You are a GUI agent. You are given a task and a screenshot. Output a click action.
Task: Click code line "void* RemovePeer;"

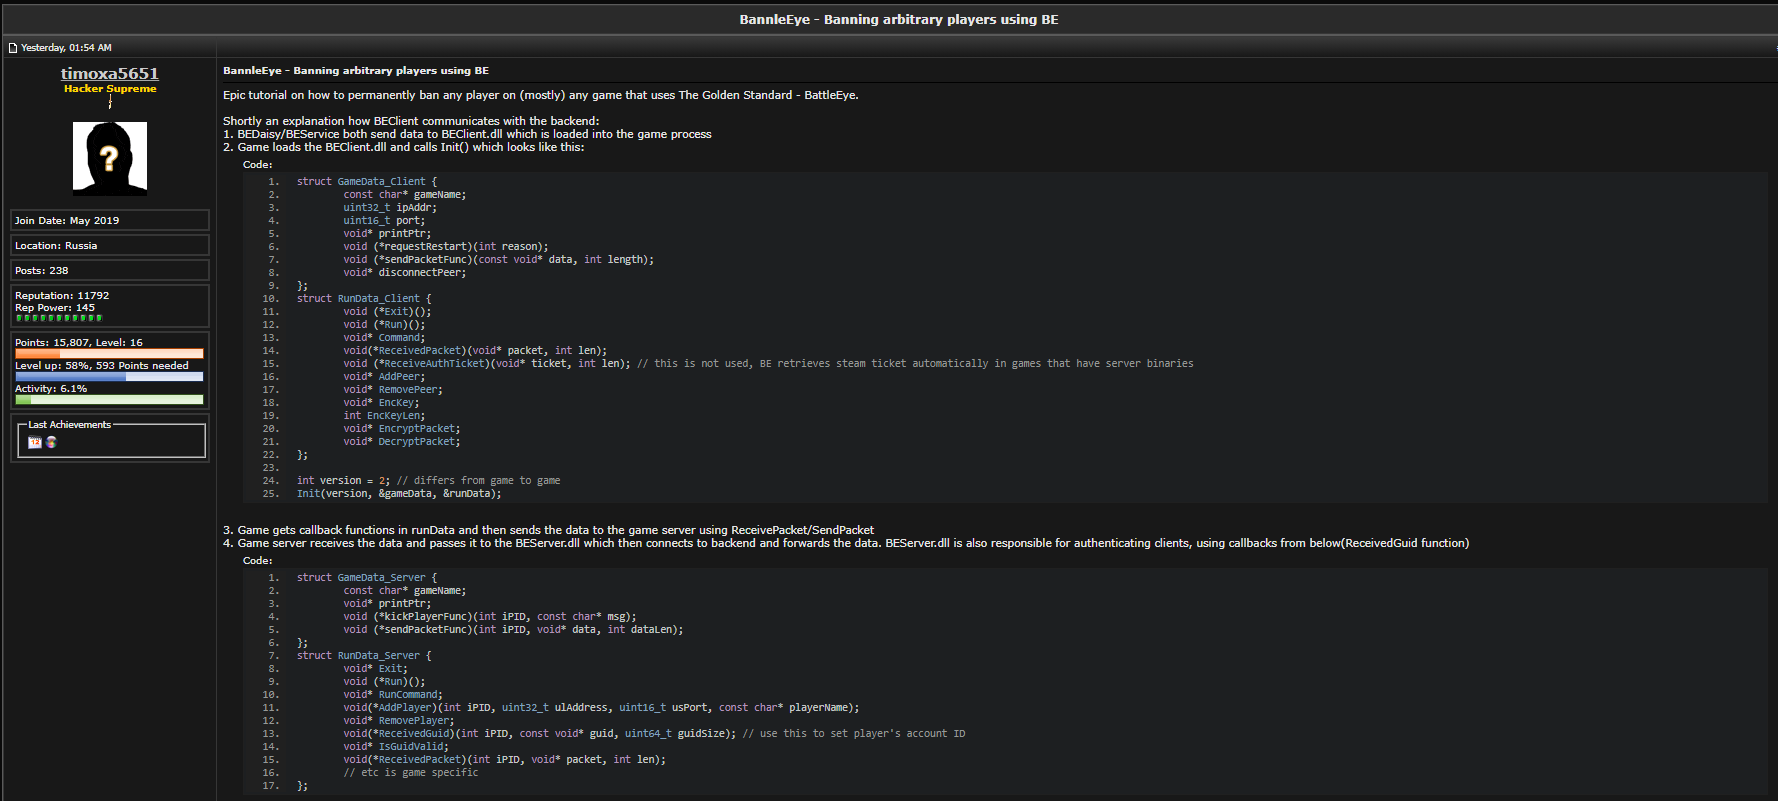click(393, 390)
